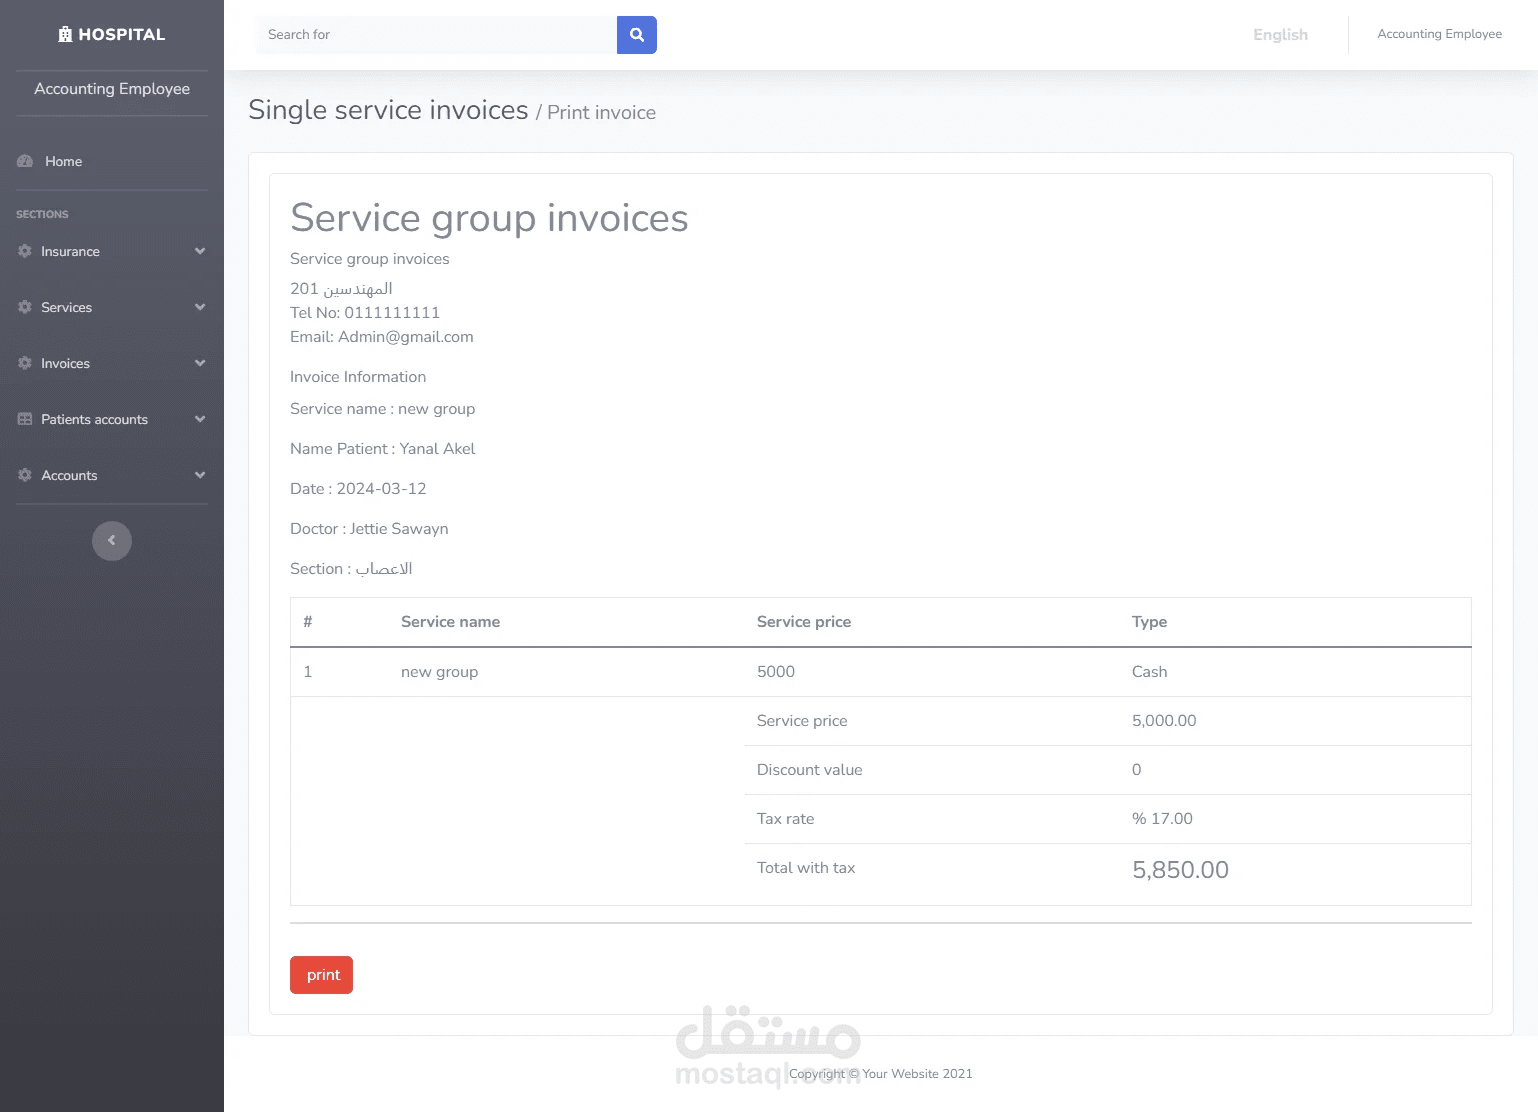1538x1112 pixels.
Task: Open the Services menu item
Action: (x=112, y=307)
